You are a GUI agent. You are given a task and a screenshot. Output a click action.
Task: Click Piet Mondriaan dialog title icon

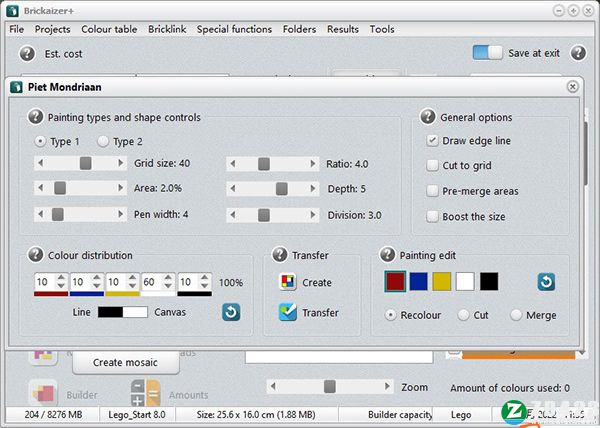pos(16,87)
